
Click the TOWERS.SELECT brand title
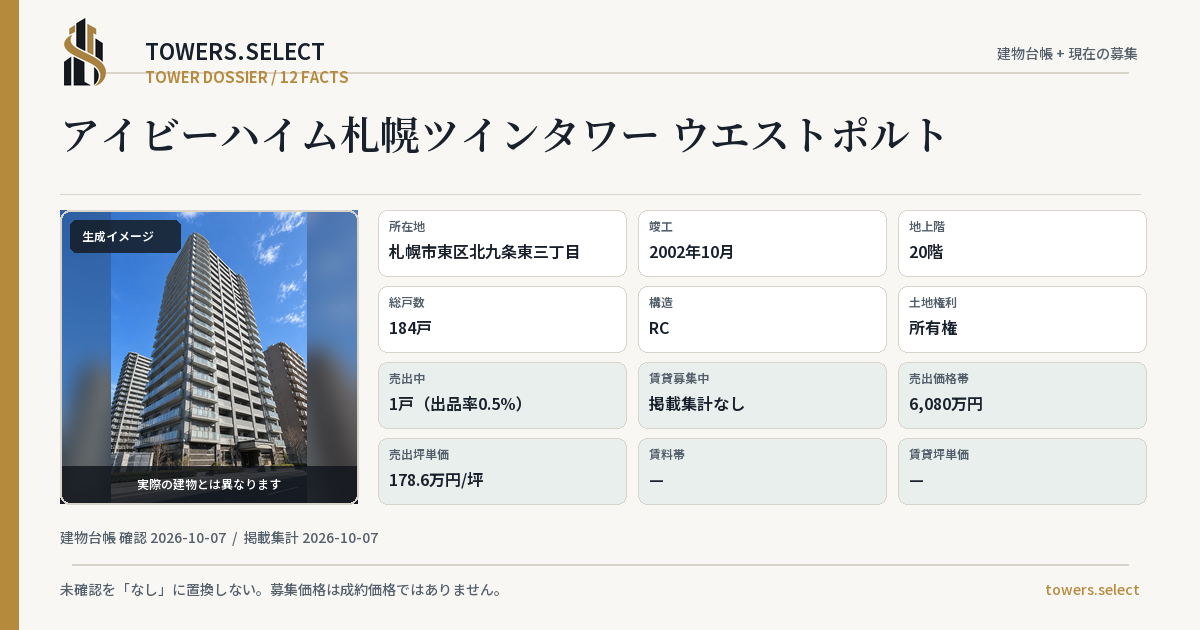pyautogui.click(x=235, y=52)
